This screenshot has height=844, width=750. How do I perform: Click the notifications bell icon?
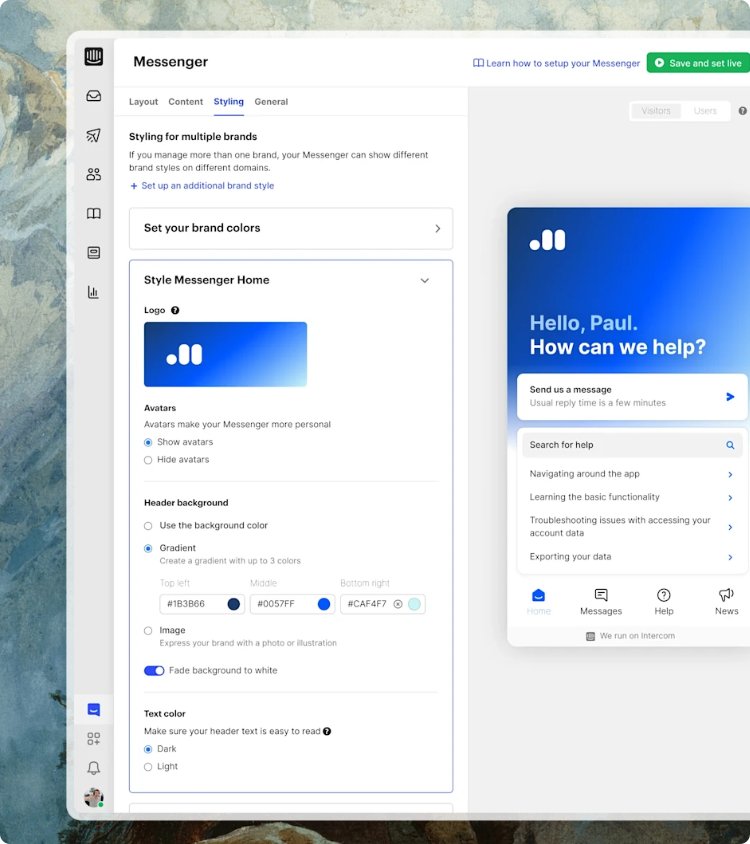point(93,768)
